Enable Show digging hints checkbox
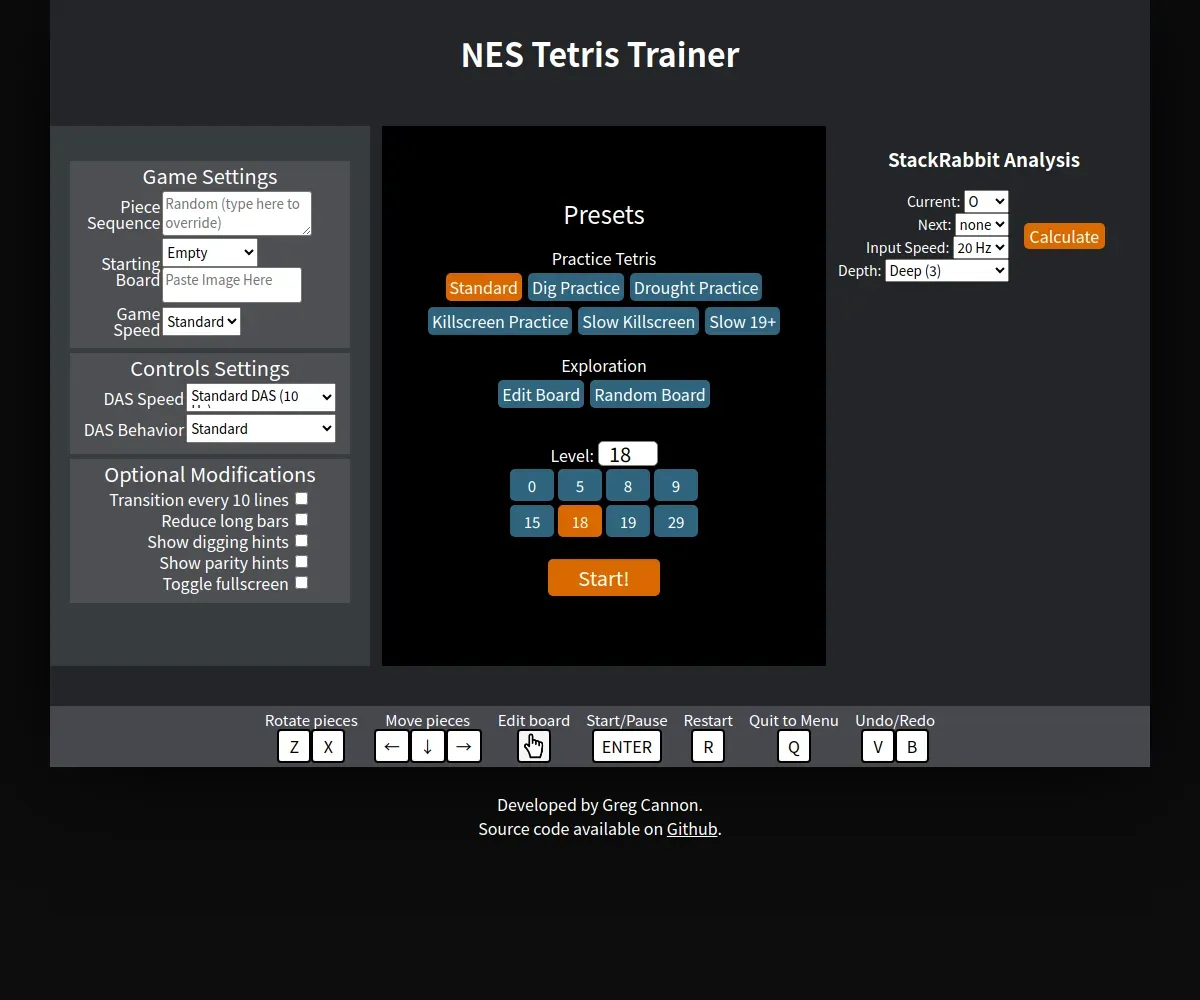This screenshot has width=1200, height=1000. pyautogui.click(x=301, y=541)
